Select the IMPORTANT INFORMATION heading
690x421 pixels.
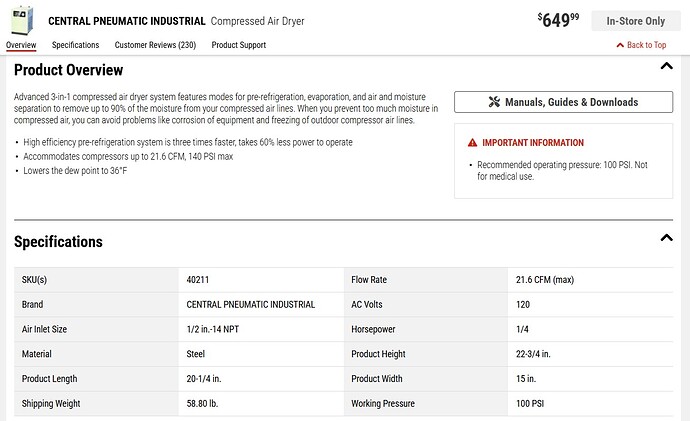pos(533,143)
